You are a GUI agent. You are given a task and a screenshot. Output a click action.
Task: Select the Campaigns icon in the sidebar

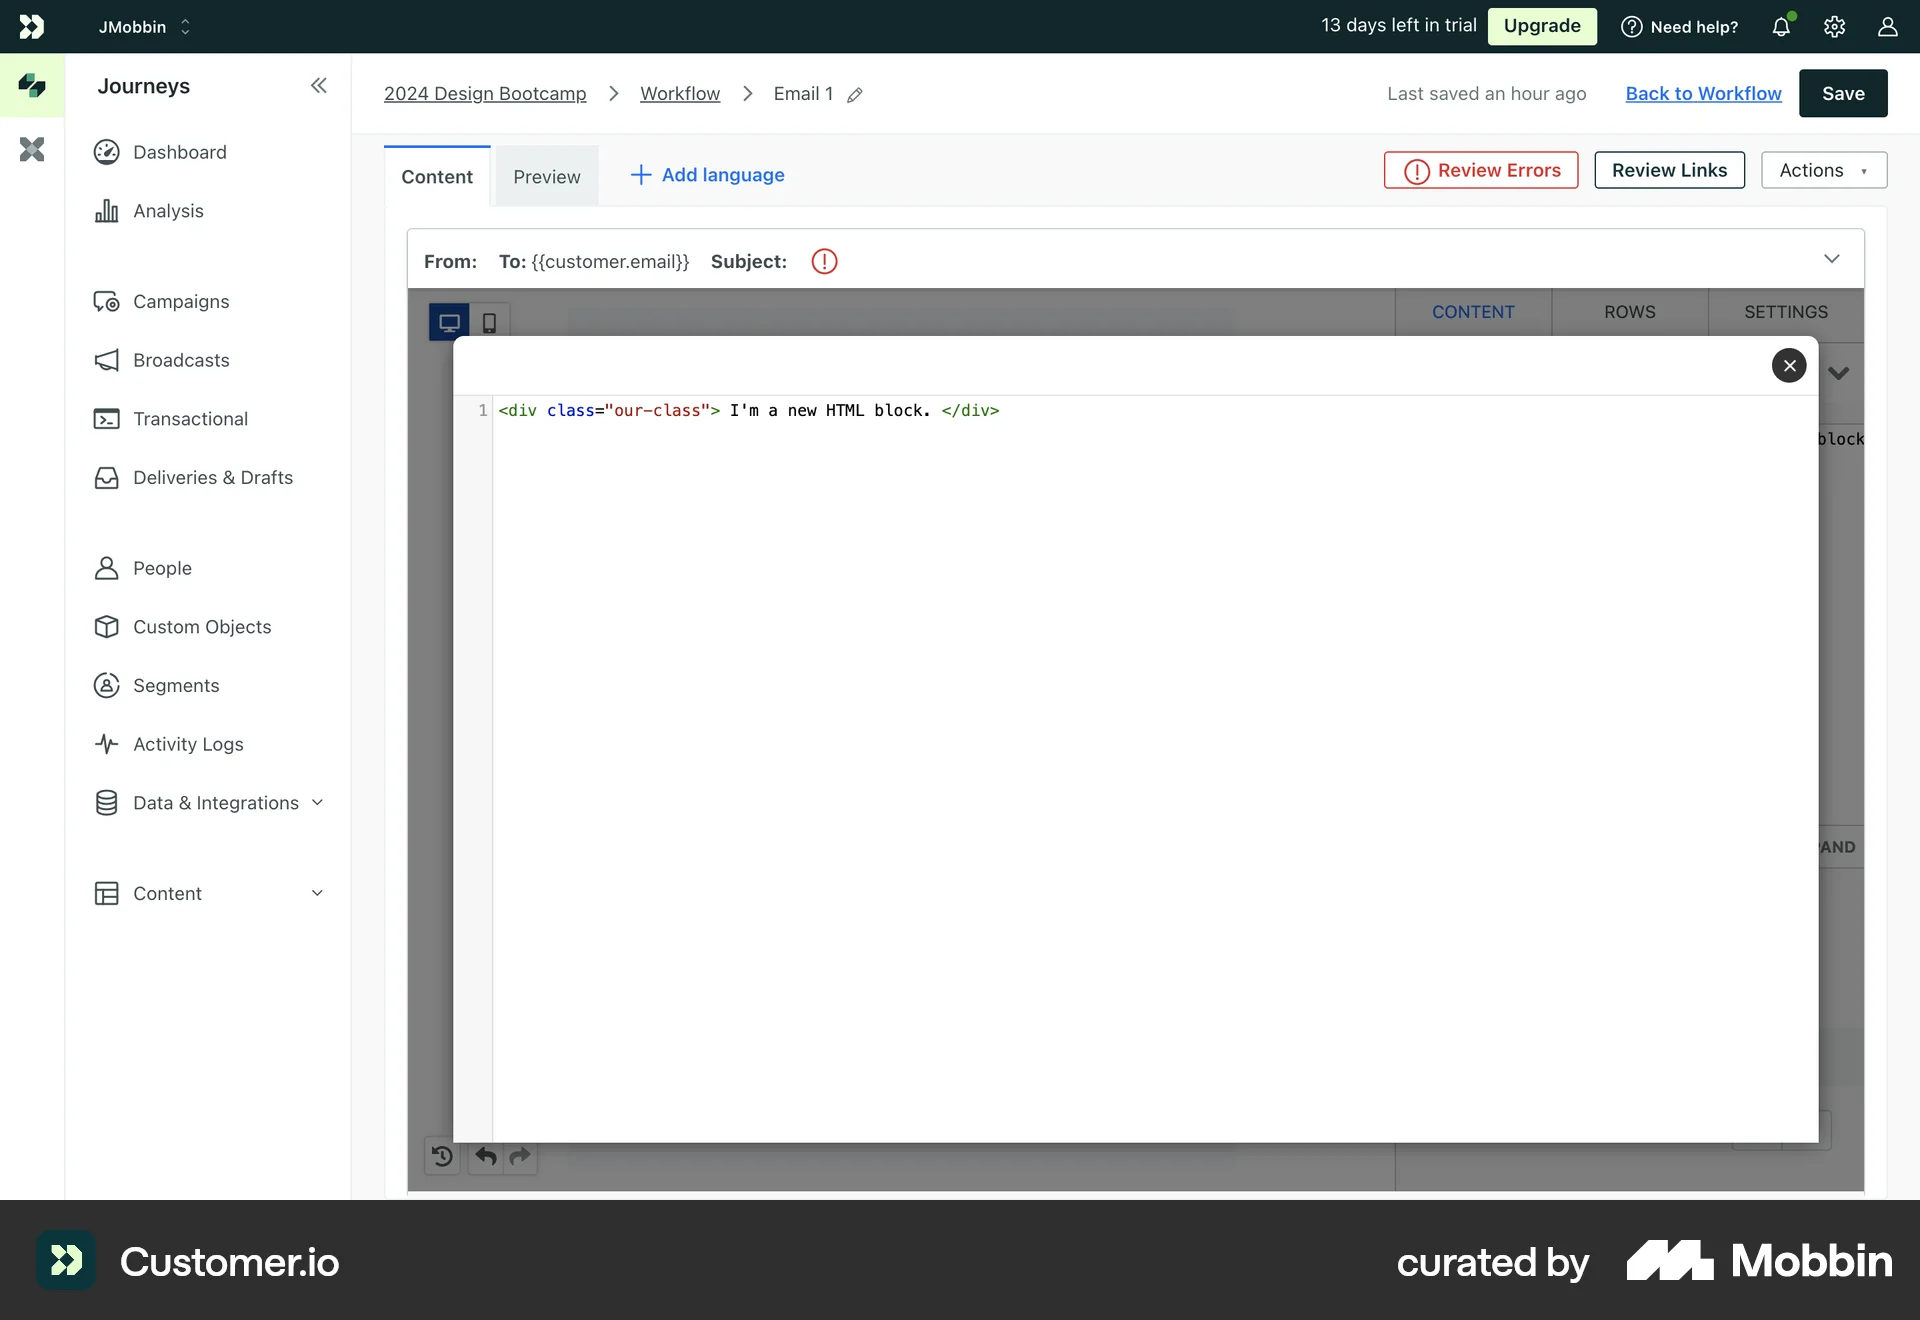(107, 301)
